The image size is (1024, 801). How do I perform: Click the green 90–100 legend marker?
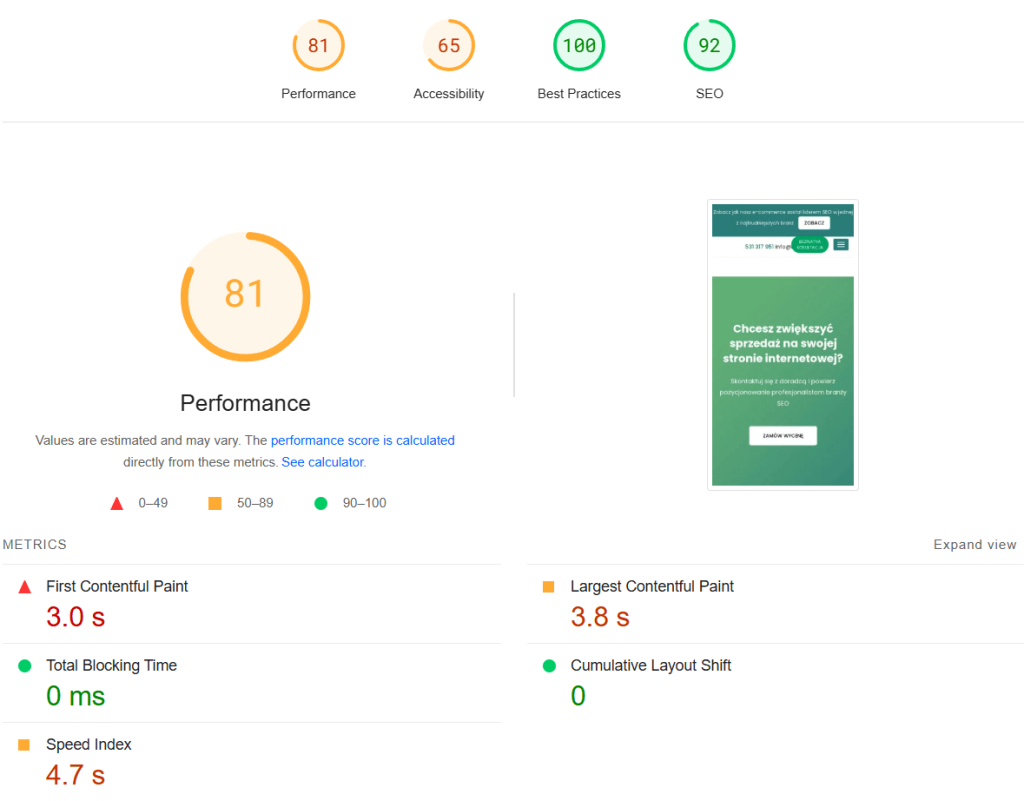click(x=321, y=503)
